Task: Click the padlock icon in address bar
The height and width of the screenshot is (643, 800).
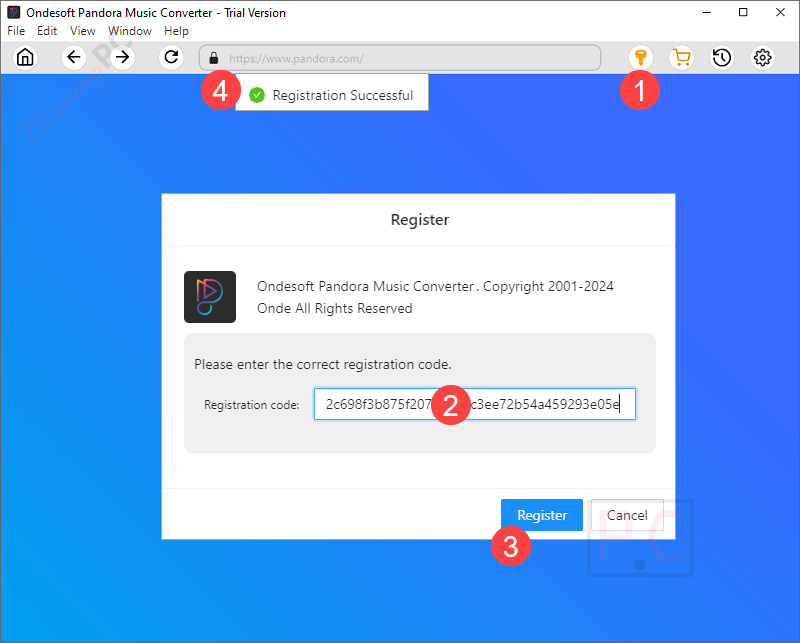Action: click(214, 58)
